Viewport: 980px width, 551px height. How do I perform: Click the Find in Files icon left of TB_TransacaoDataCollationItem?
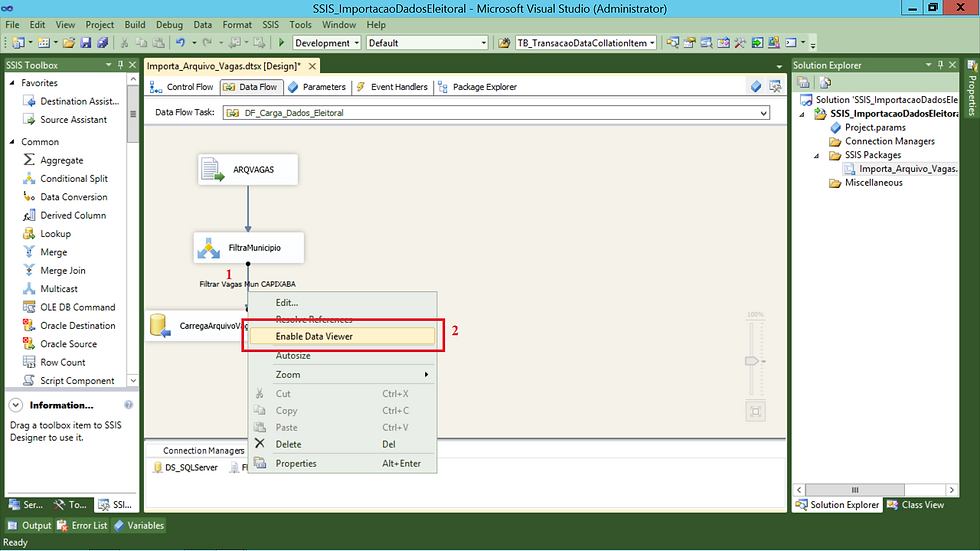click(504, 42)
